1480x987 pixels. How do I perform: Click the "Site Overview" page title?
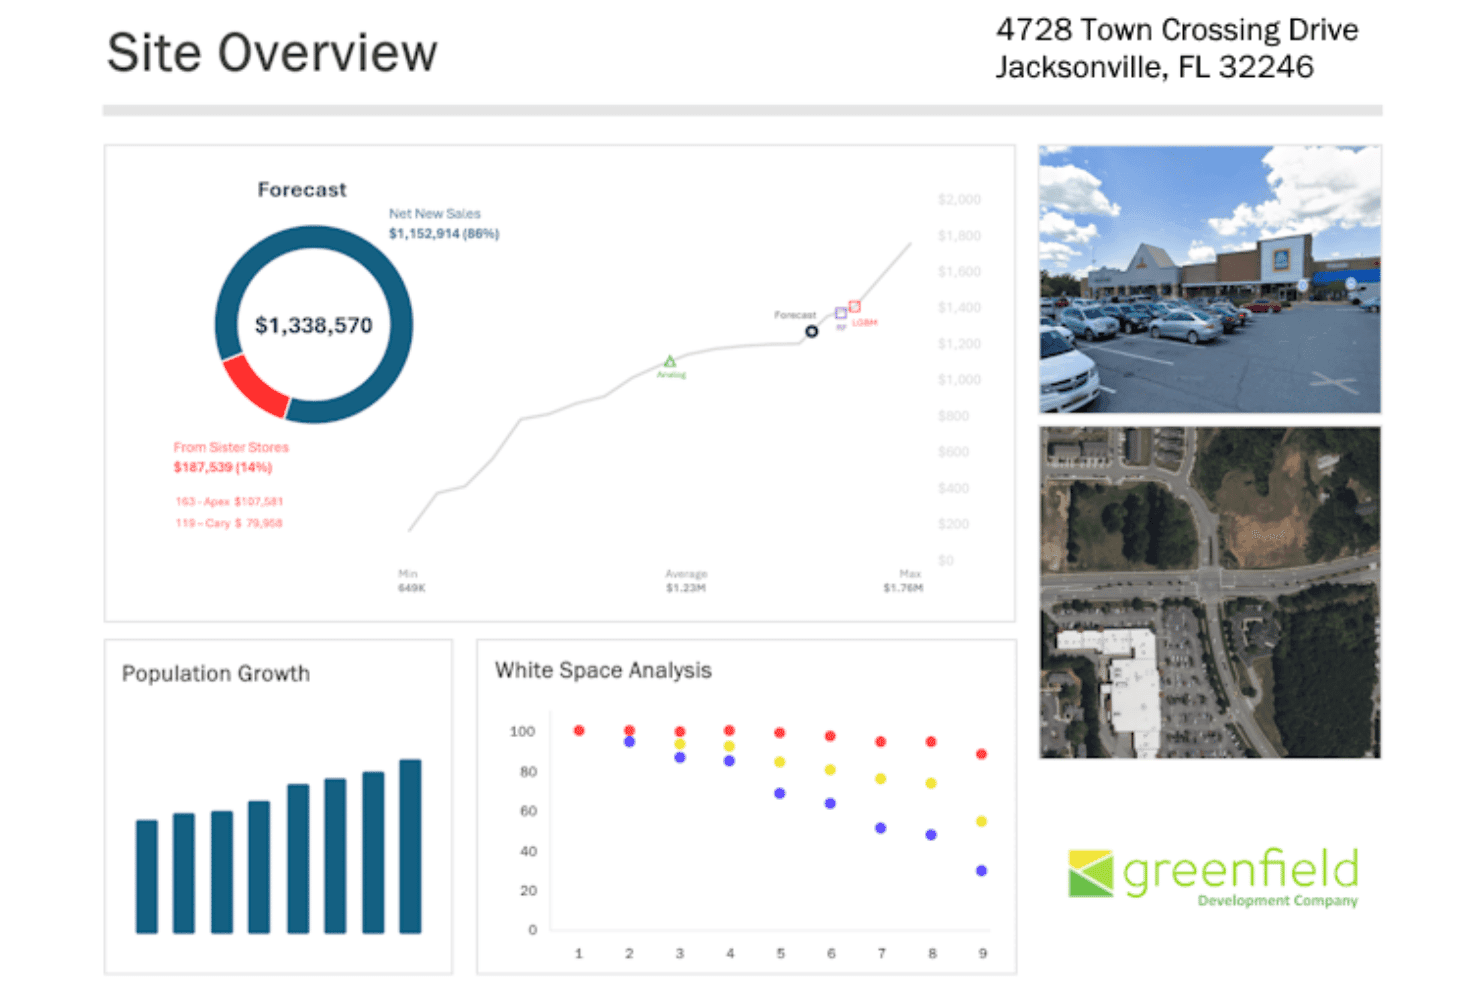272,52
